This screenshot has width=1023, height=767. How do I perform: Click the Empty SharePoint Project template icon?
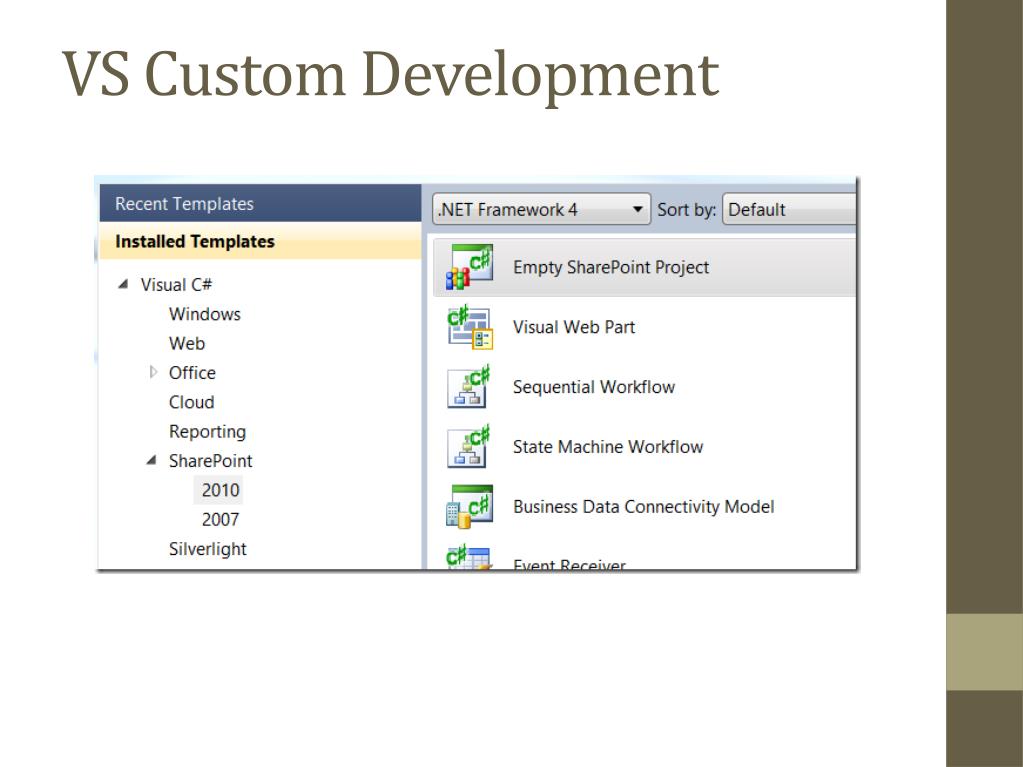point(469,267)
